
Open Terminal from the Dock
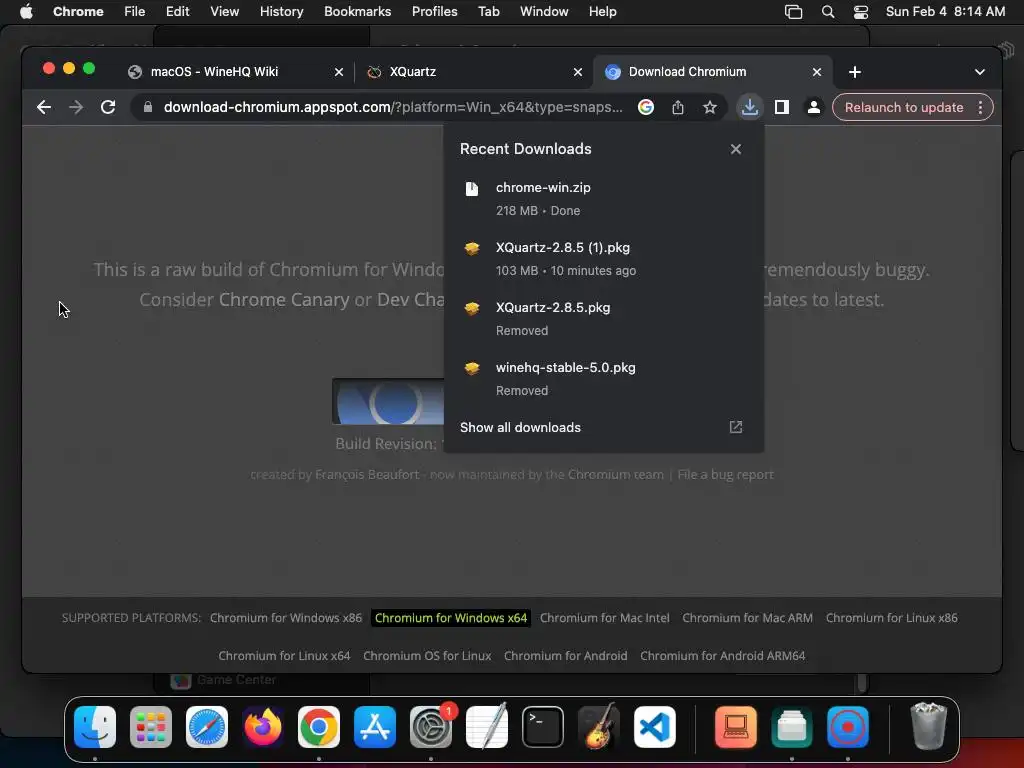[x=543, y=726]
